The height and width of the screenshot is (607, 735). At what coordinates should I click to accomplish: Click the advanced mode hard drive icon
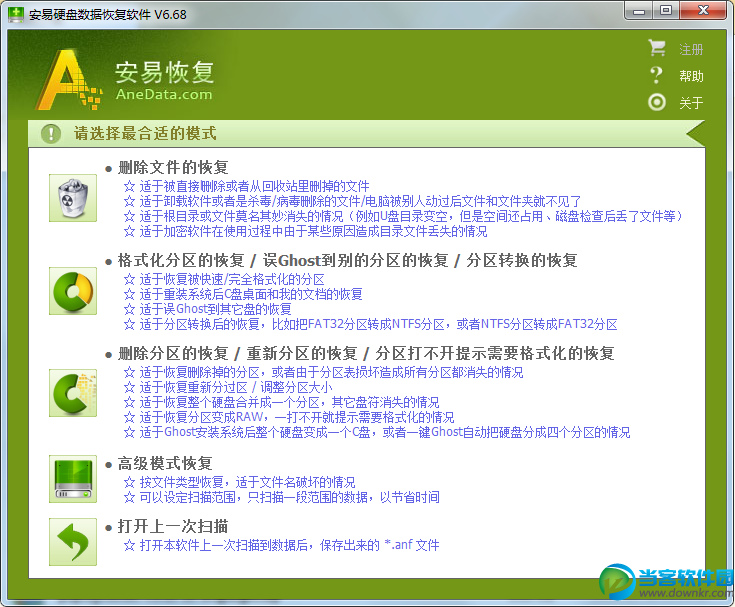click(x=73, y=479)
